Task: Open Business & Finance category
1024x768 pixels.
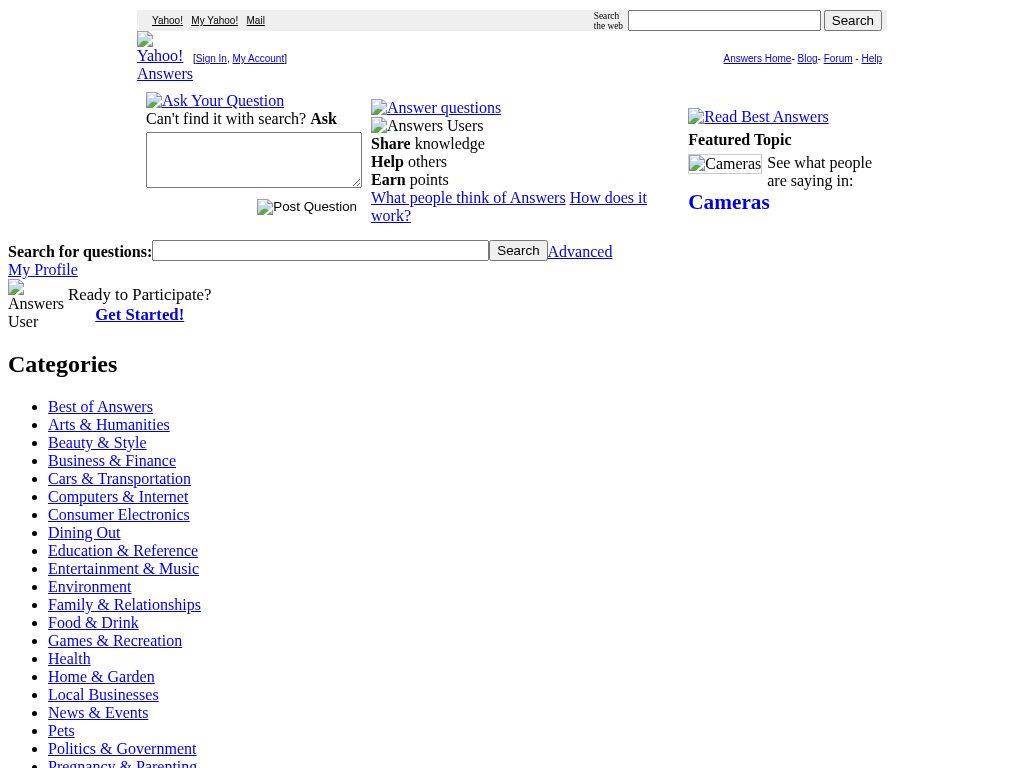Action: tap(112, 461)
